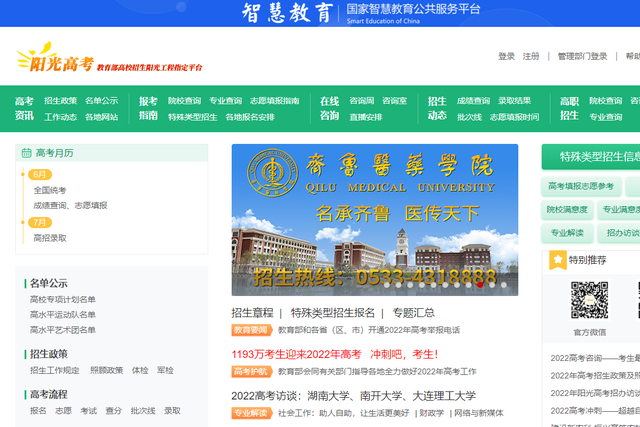Click the 智慧教育 top banner
Viewport: 640px width, 427px height.
[x=320, y=13]
